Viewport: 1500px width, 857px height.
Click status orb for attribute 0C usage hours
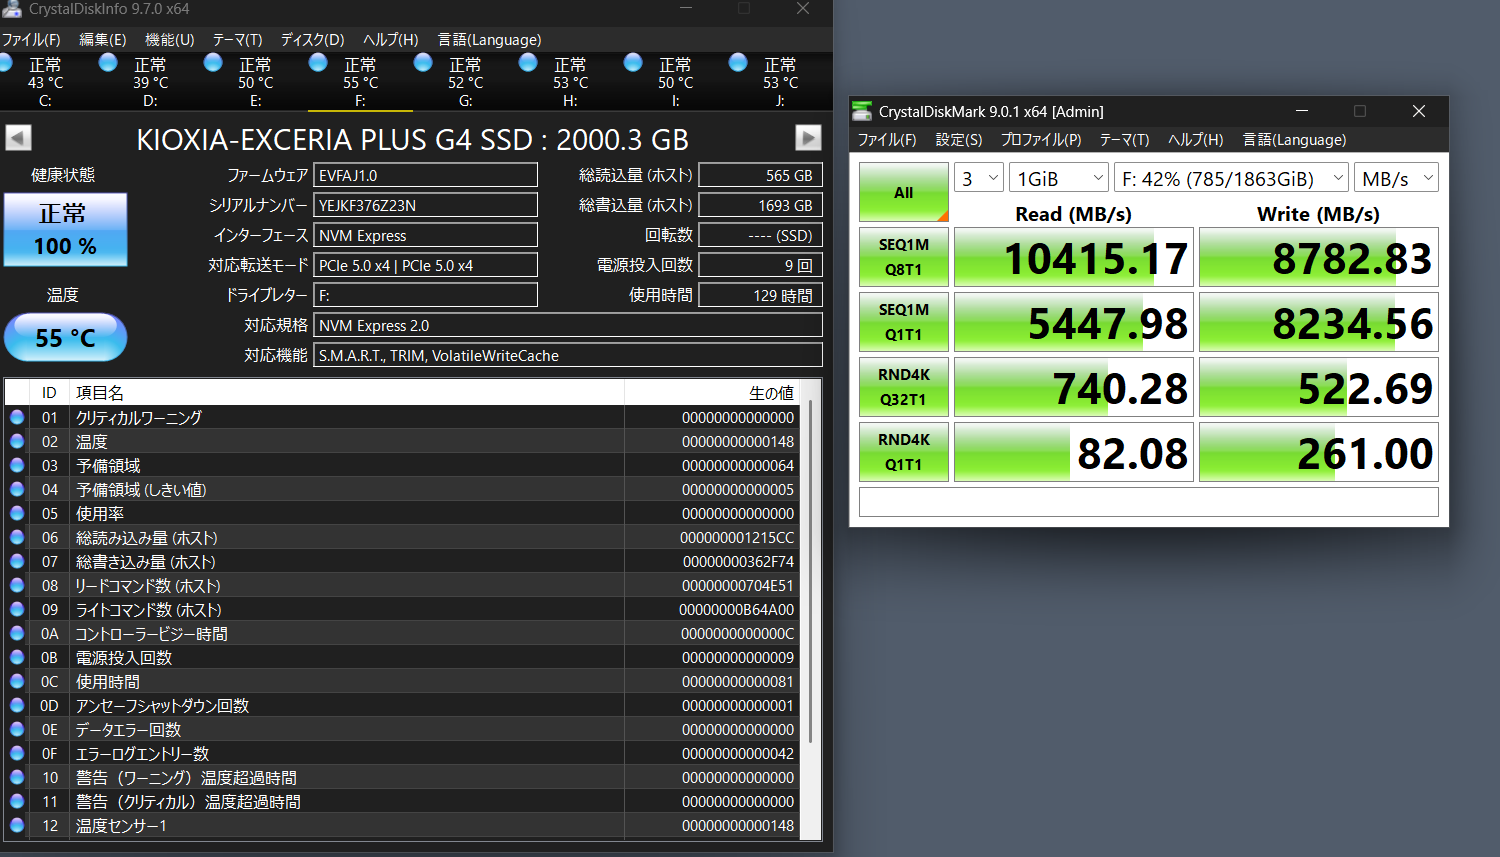pos(17,681)
